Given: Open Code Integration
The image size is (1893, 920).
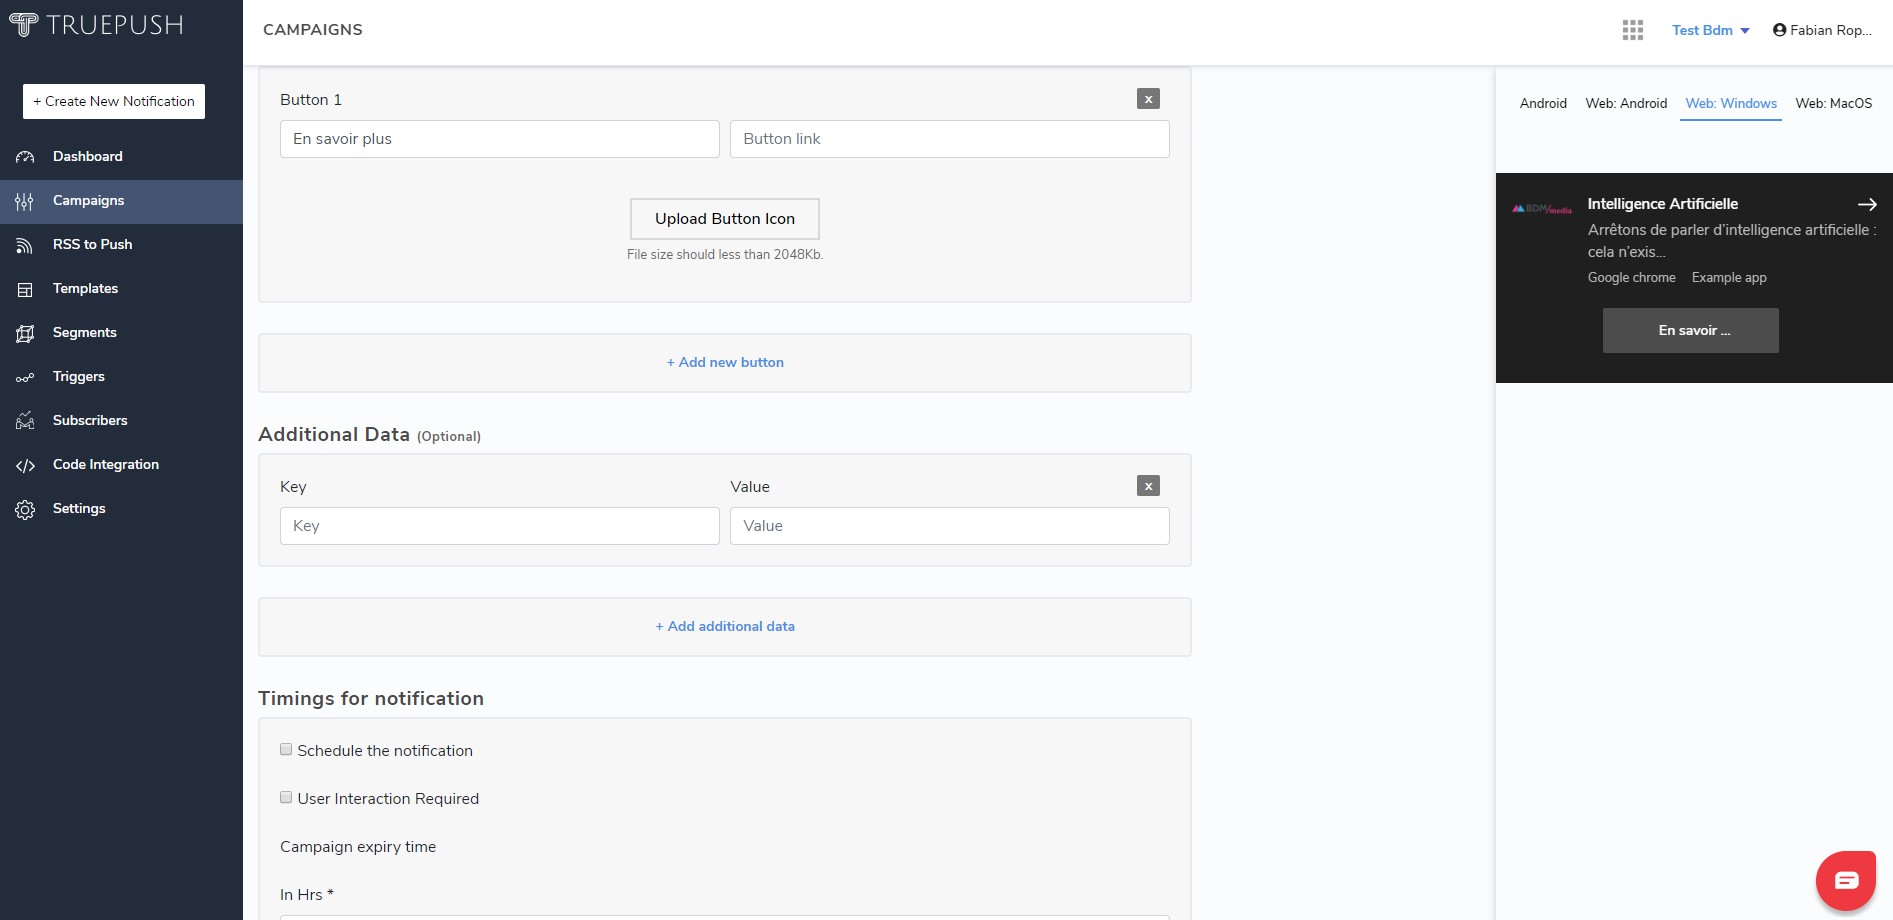Looking at the screenshot, I should [x=106, y=464].
